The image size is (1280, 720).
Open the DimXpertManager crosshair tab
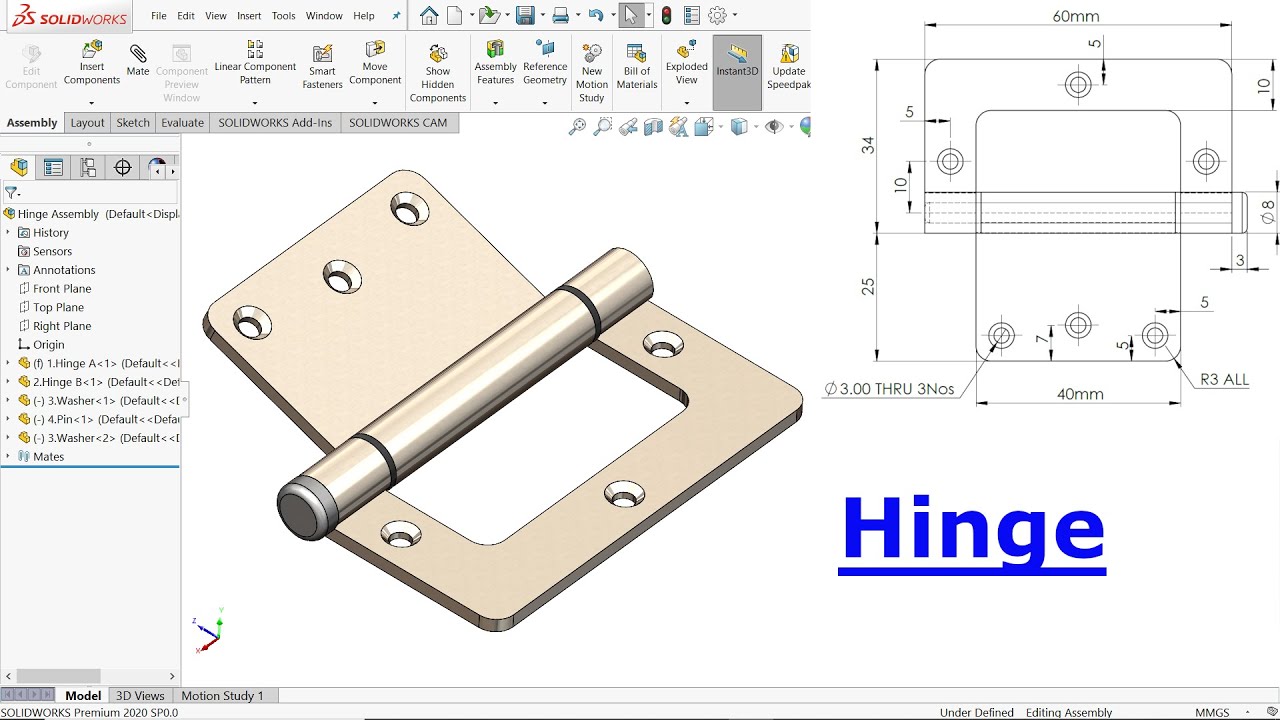pos(123,168)
